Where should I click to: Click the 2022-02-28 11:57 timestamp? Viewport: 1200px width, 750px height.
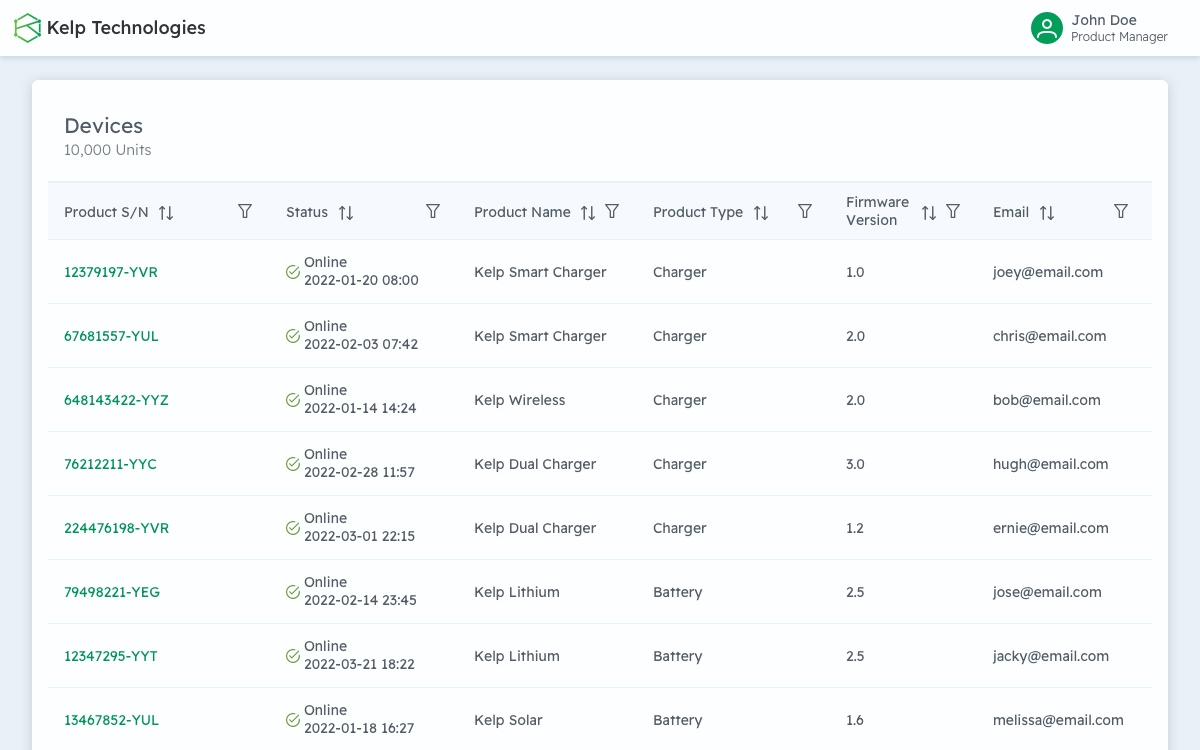[x=359, y=472]
